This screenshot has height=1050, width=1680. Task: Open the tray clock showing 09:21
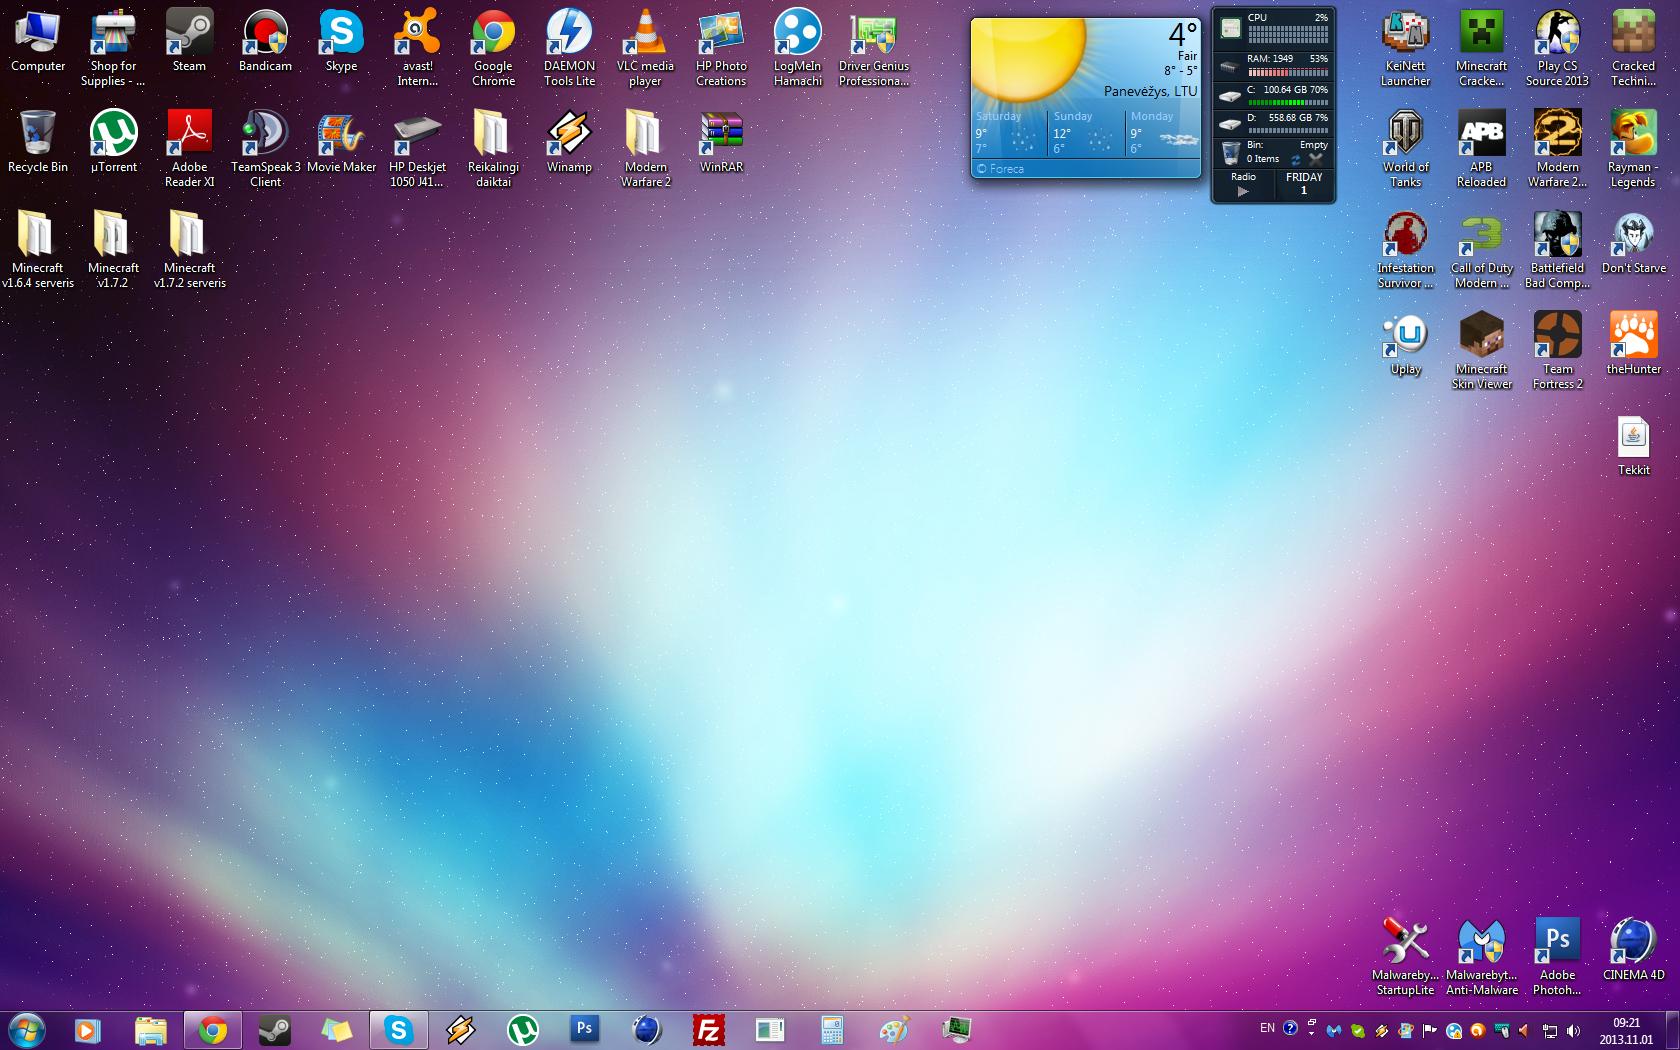(1626, 1030)
